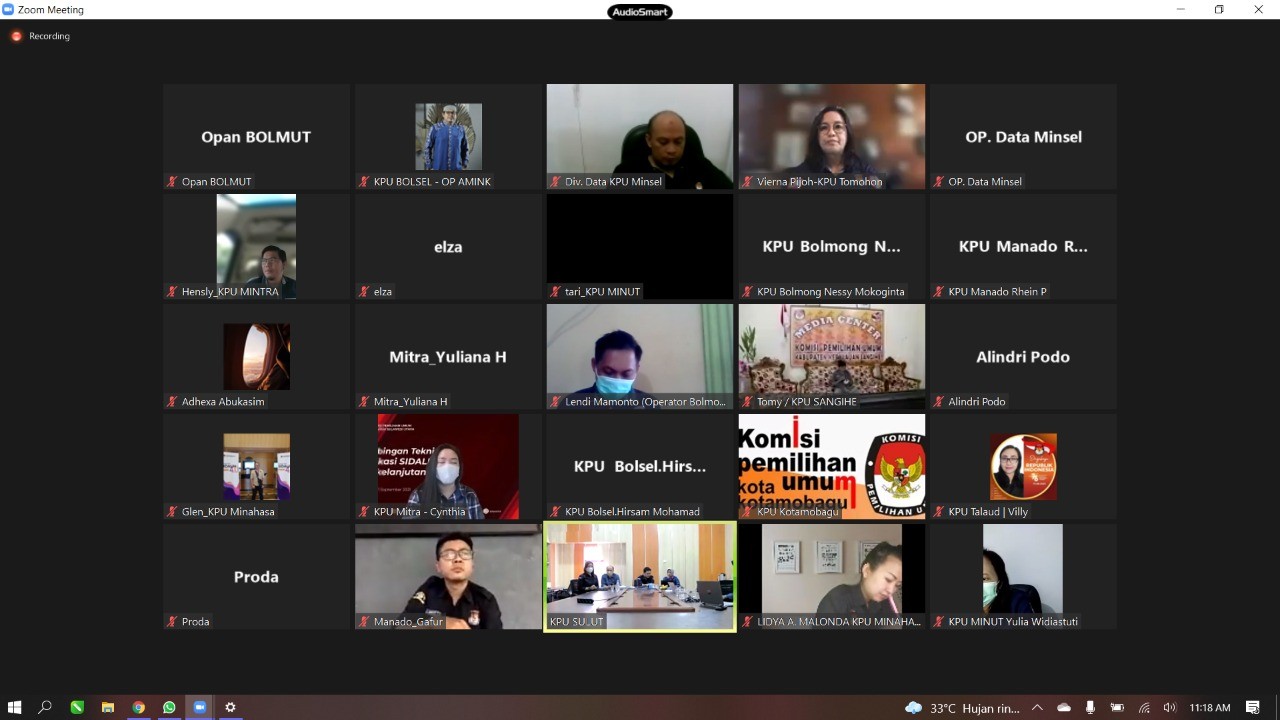
Task: Click the Manado_Gafur participant video
Action: coord(448,576)
